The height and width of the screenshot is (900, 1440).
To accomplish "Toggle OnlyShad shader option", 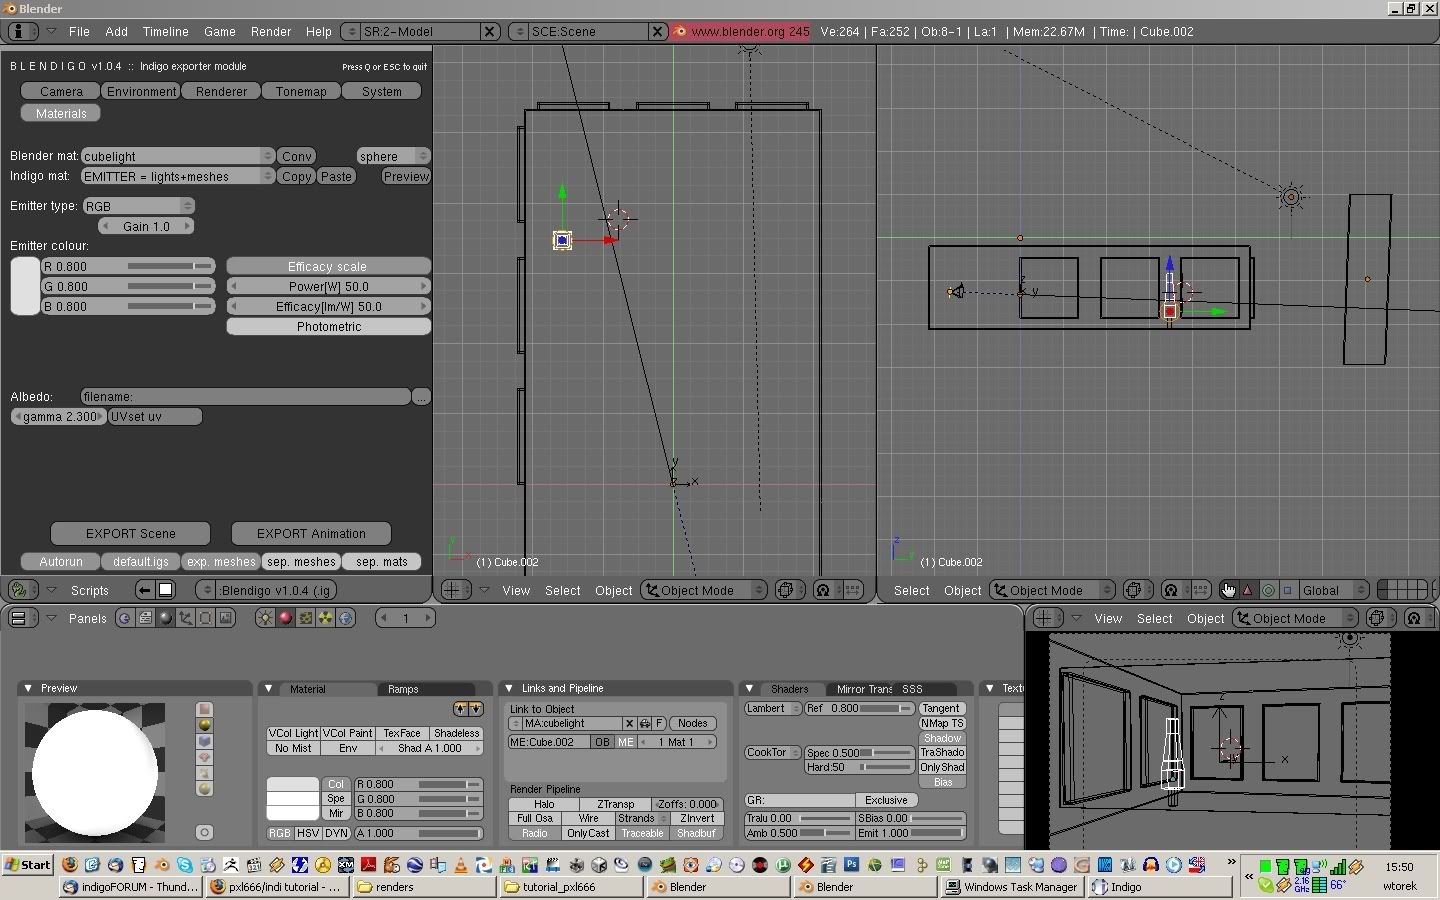I will pyautogui.click(x=942, y=767).
